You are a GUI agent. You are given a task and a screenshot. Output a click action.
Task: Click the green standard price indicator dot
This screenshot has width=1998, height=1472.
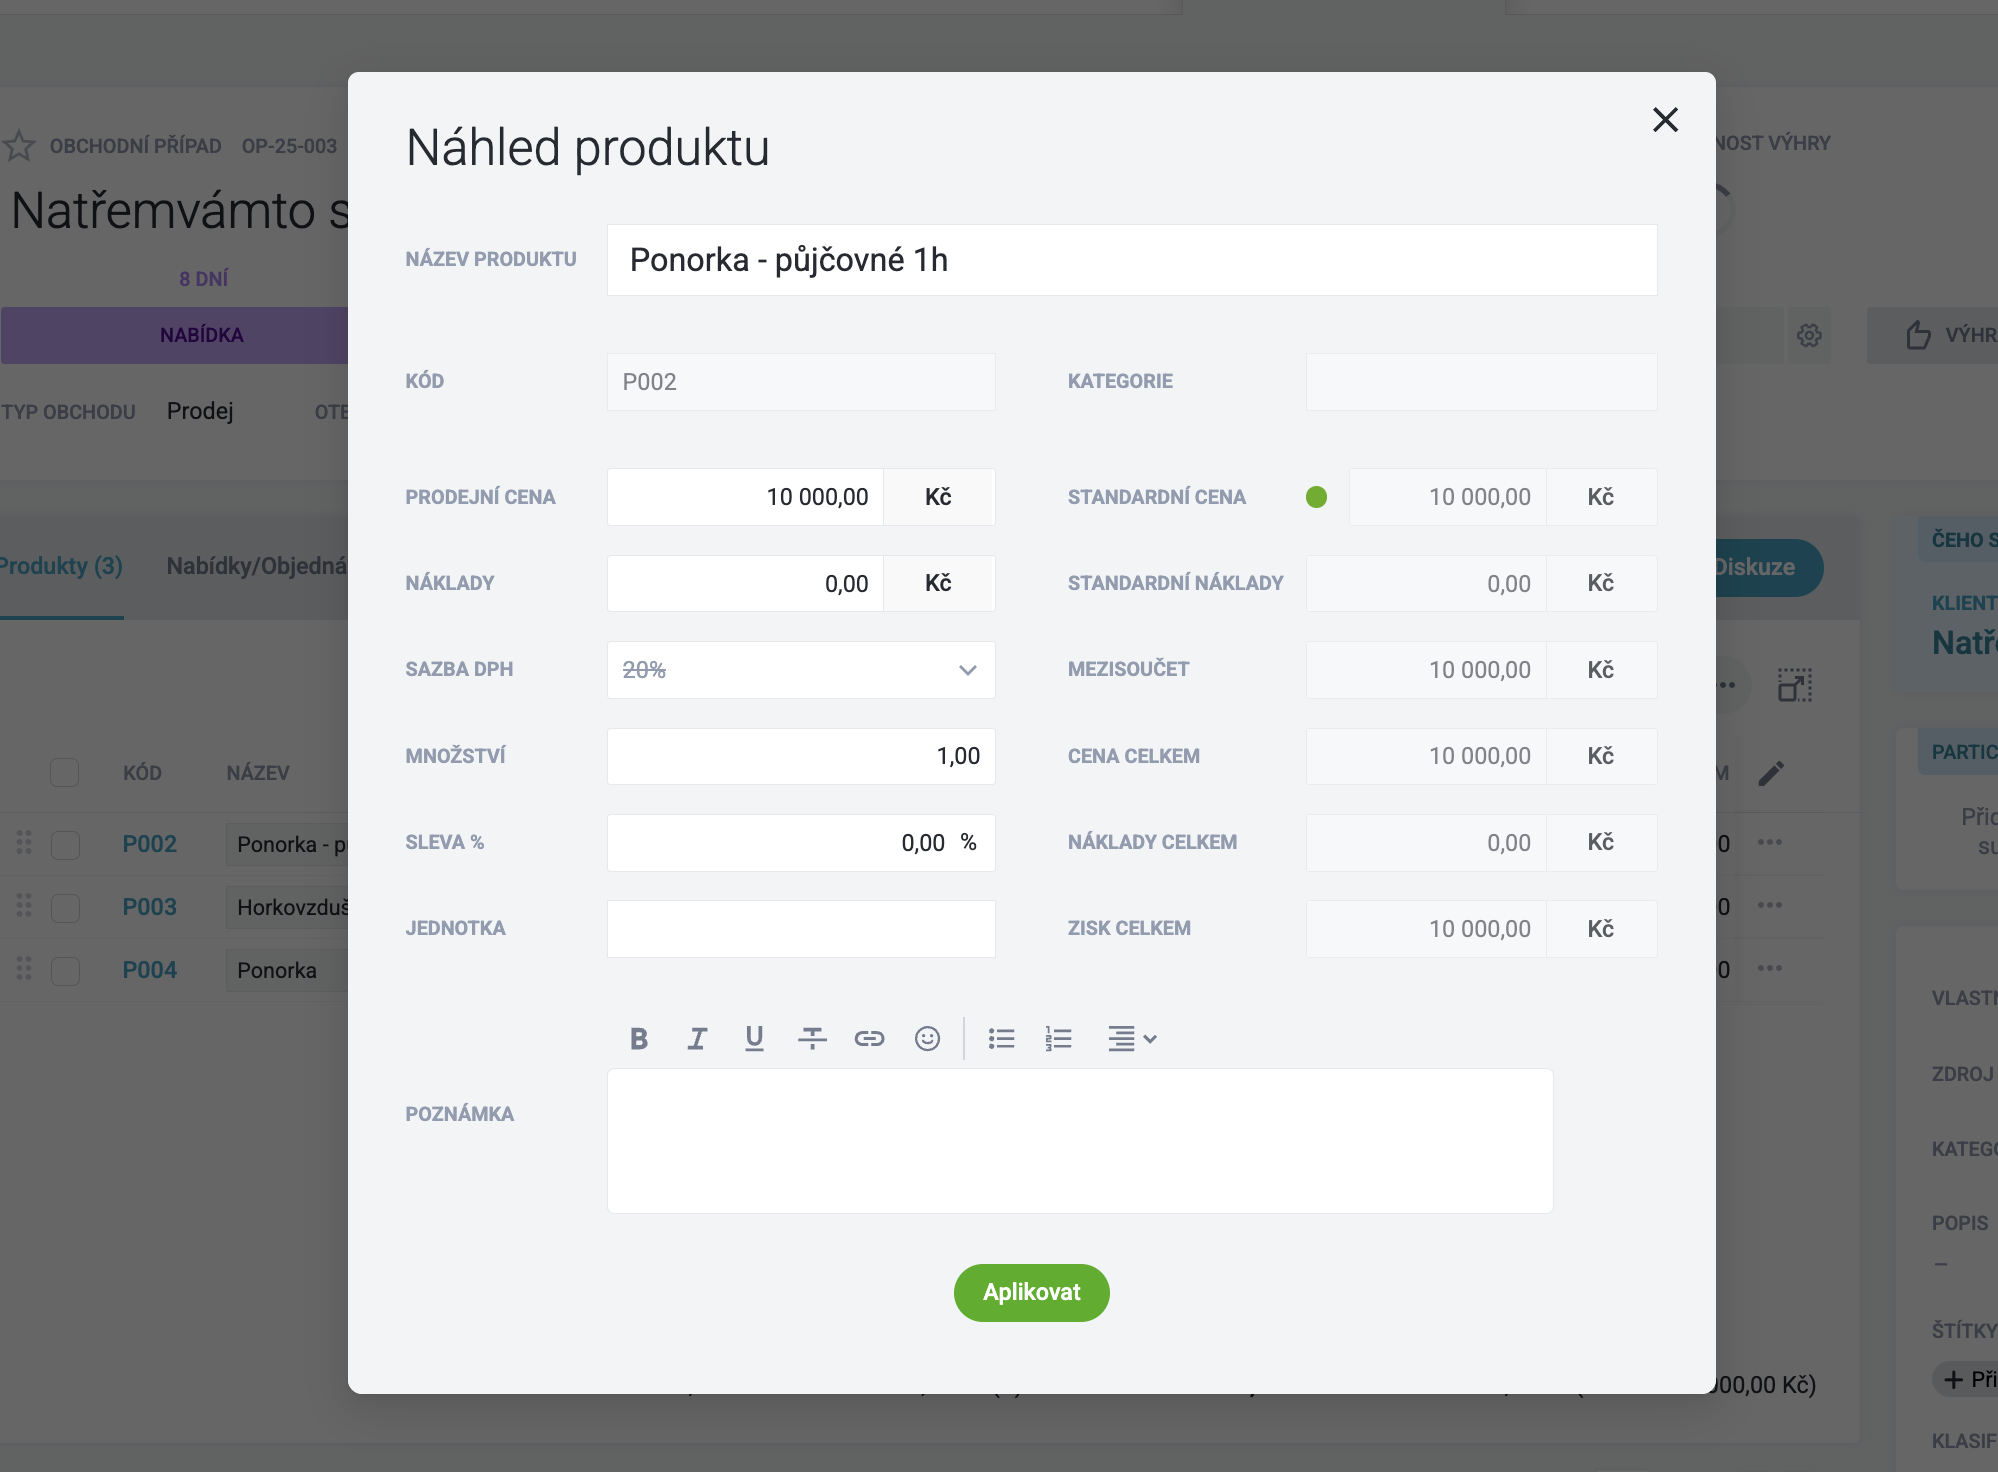point(1317,497)
